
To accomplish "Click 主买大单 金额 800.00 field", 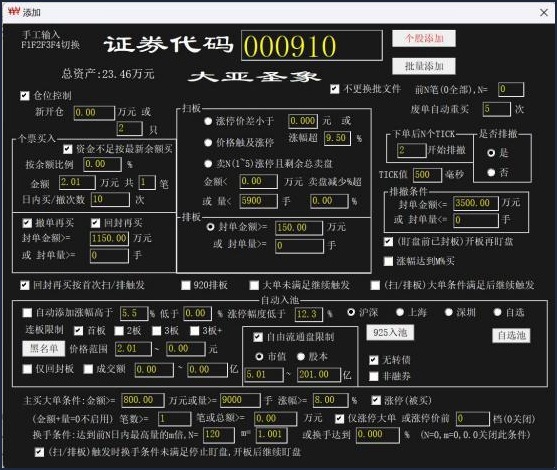I will coord(143,400).
